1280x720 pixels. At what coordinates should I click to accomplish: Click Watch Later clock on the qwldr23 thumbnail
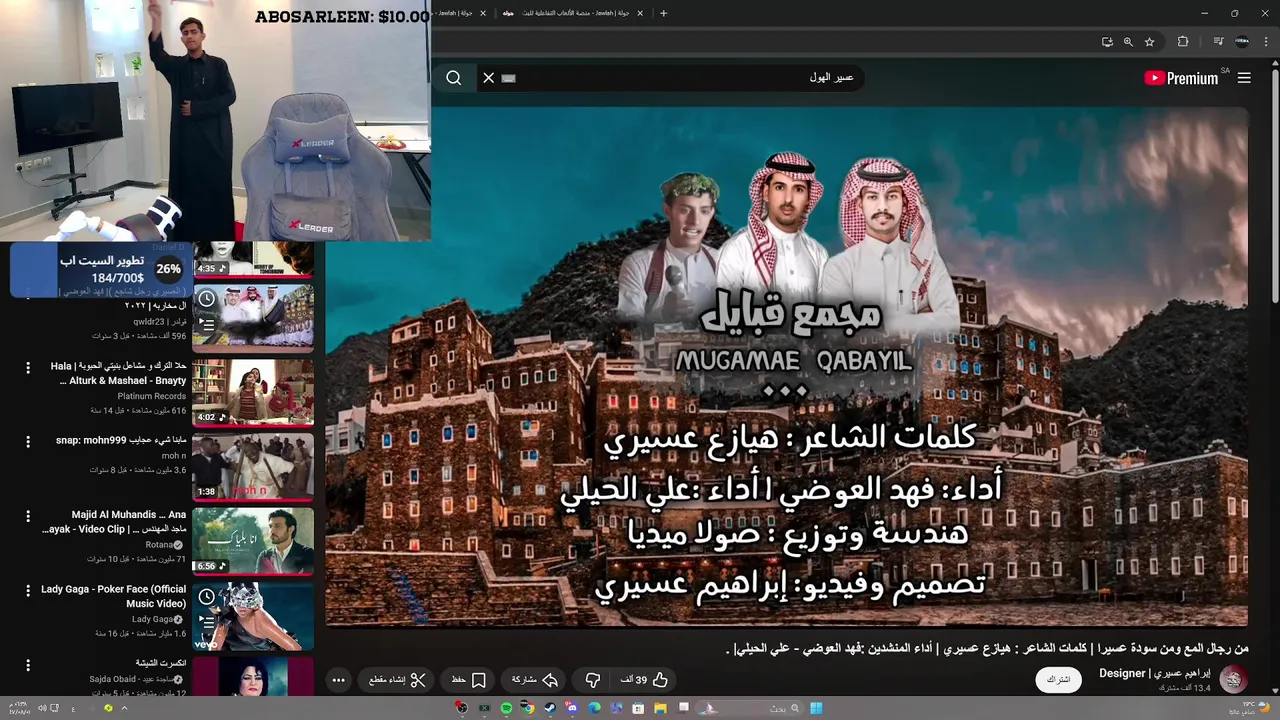click(x=206, y=298)
